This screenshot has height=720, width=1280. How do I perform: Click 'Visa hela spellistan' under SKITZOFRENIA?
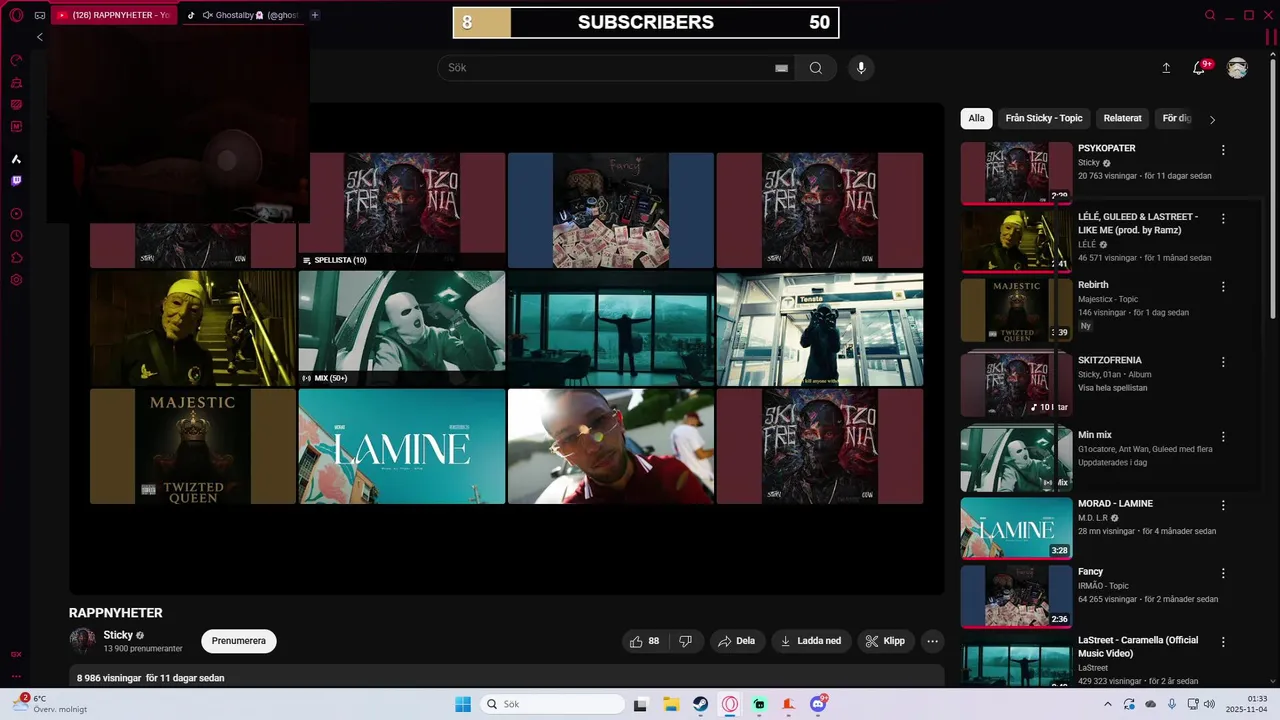(x=1111, y=388)
